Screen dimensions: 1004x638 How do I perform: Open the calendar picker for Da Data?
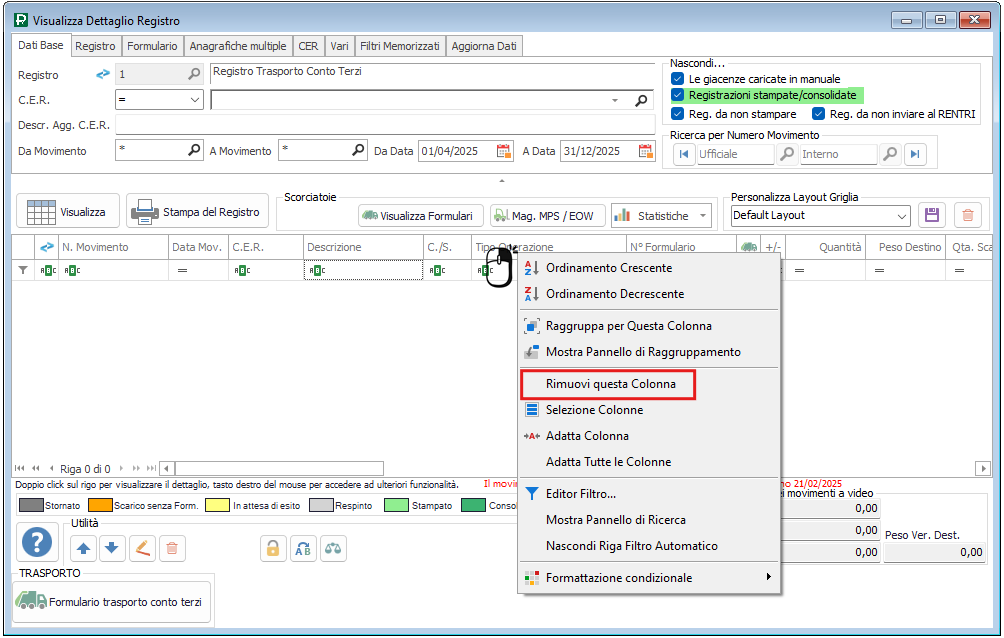pos(504,151)
